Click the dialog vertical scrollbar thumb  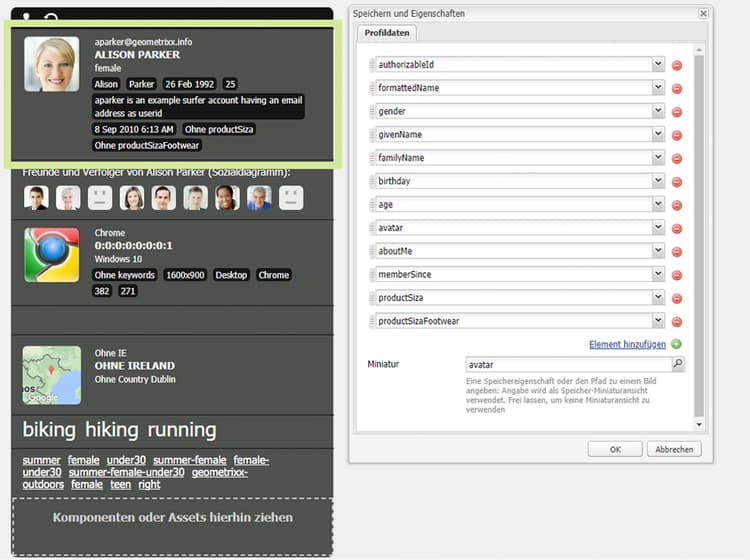pyautogui.click(x=699, y=236)
